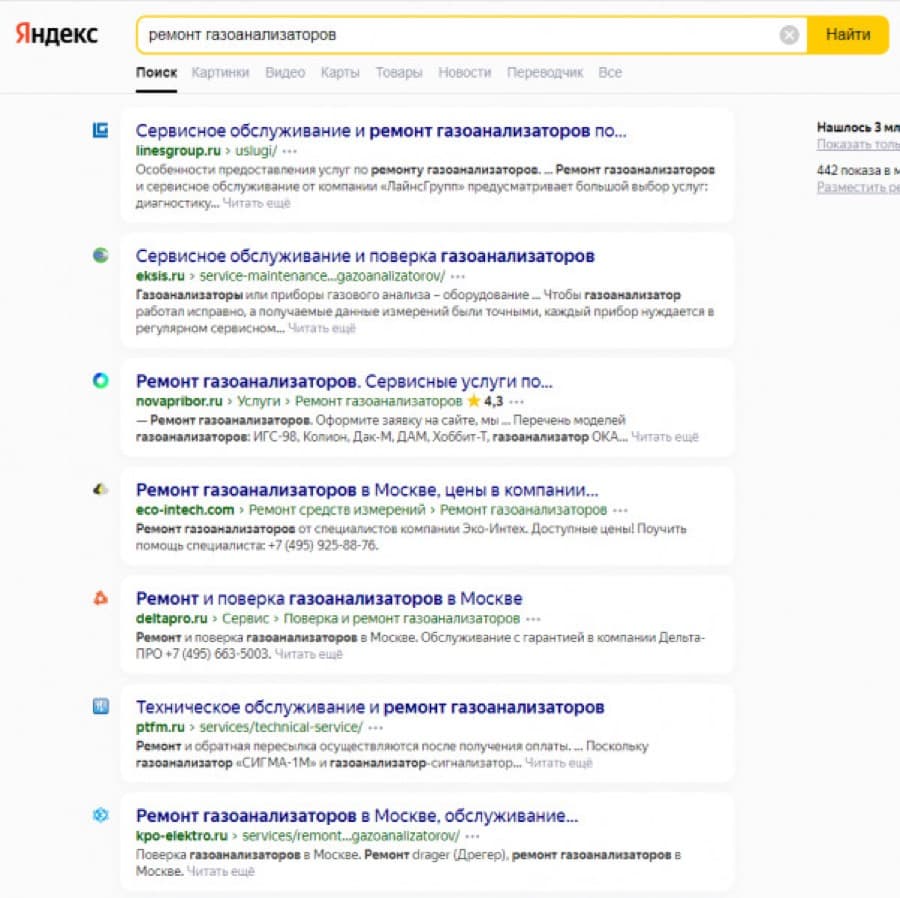Clear the search query with the X icon
Screen dimensions: 900x898
click(x=789, y=35)
